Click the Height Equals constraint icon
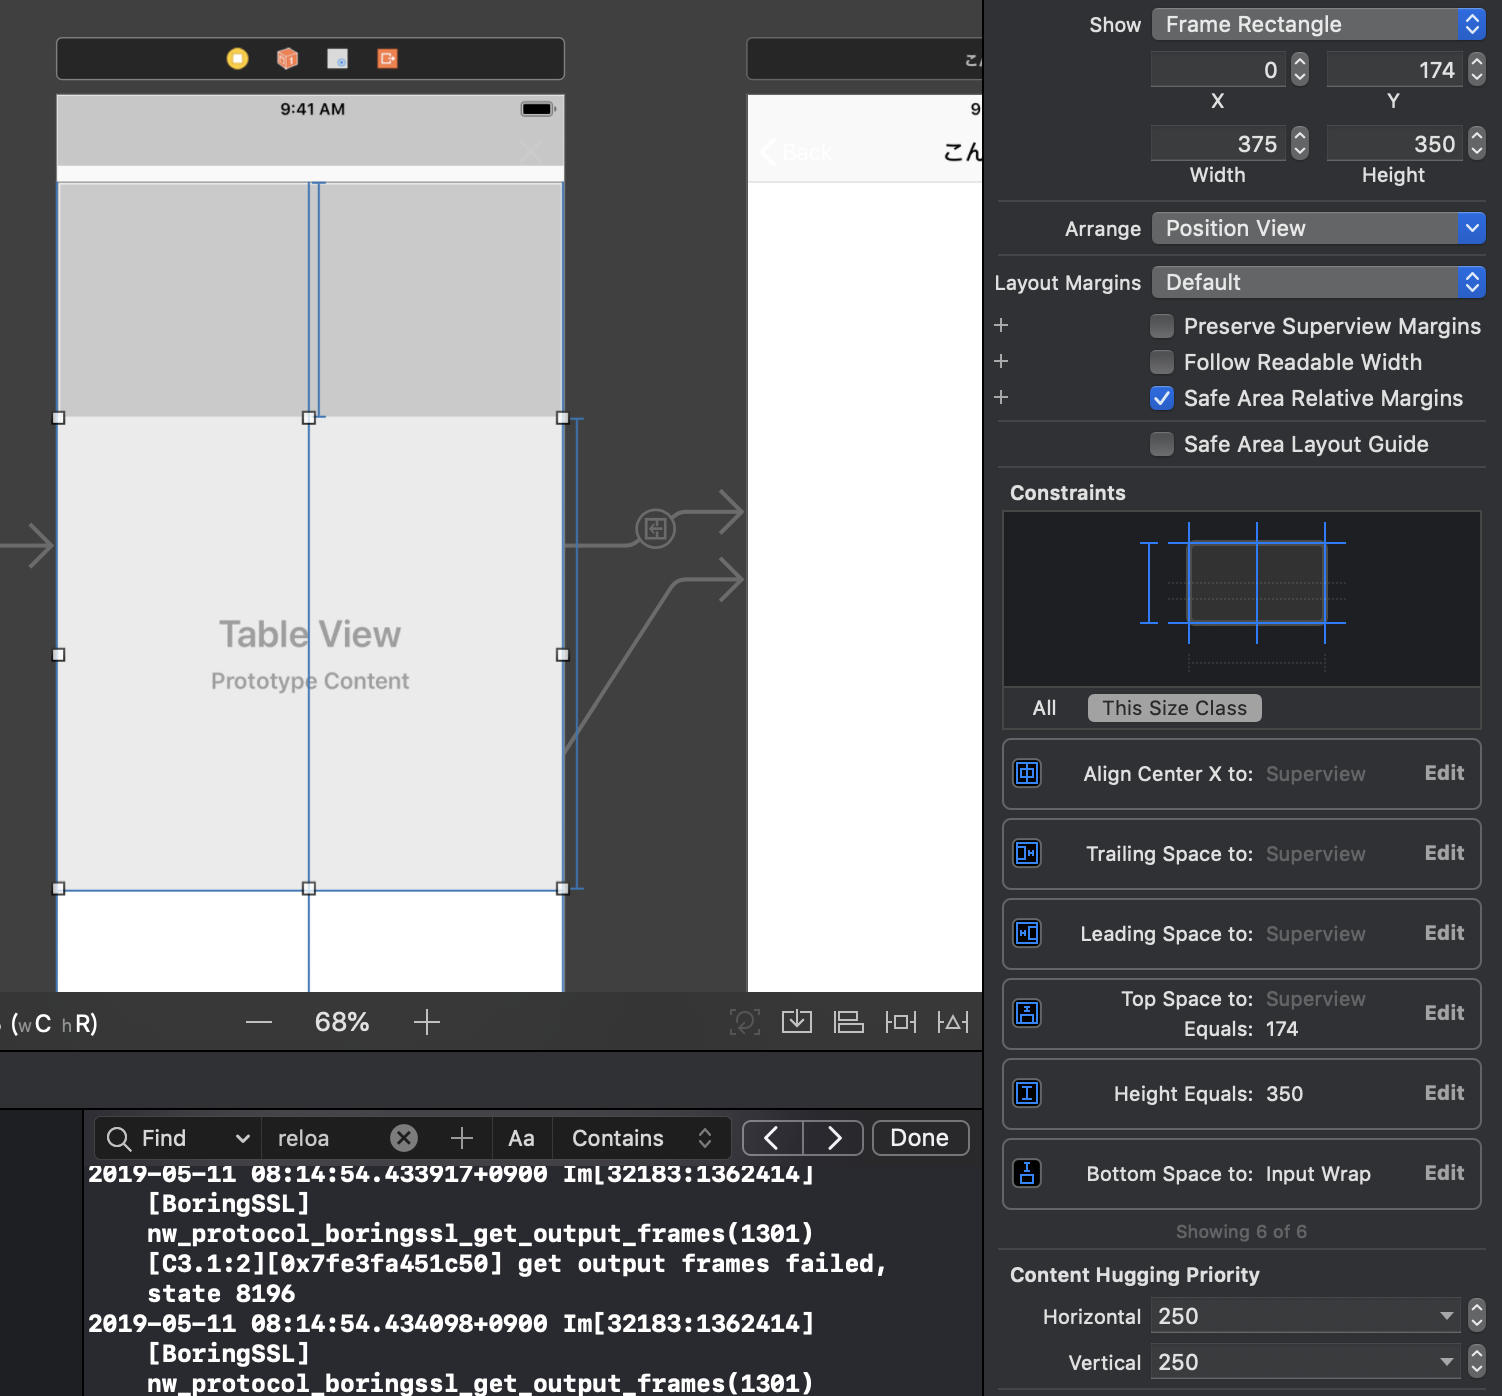 click(1027, 1093)
